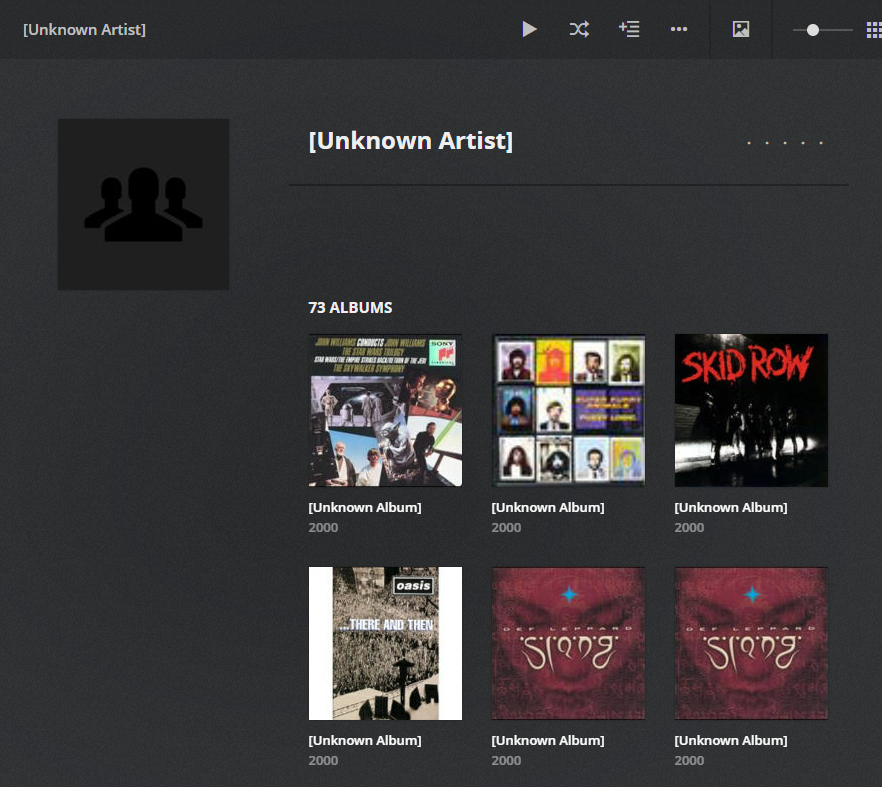Open the three-dots more actions menu
Image resolution: width=882 pixels, height=787 pixels.
coord(679,29)
